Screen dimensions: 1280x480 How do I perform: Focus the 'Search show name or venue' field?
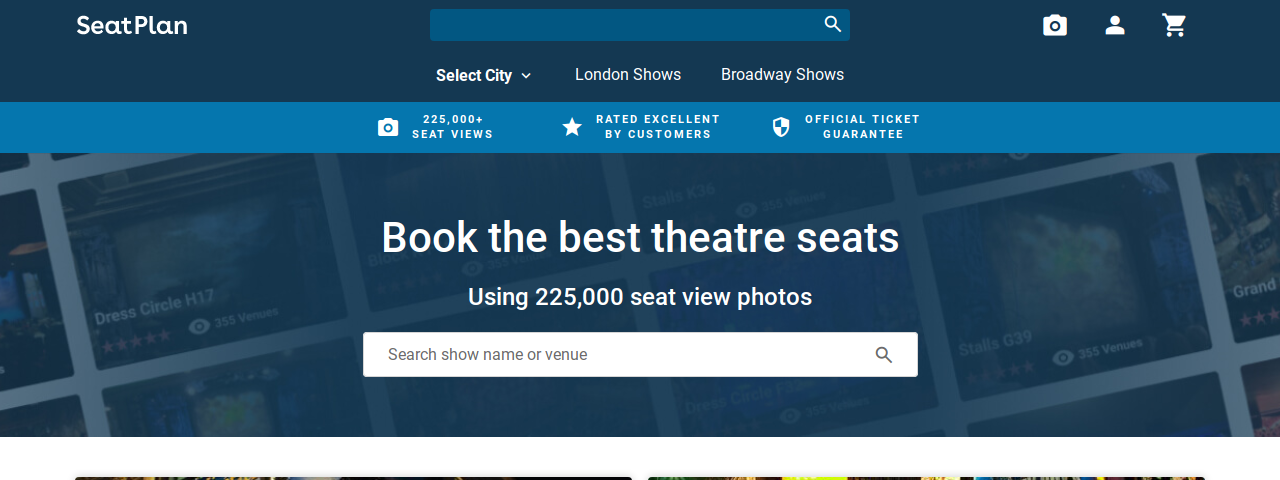pyautogui.click(x=640, y=355)
